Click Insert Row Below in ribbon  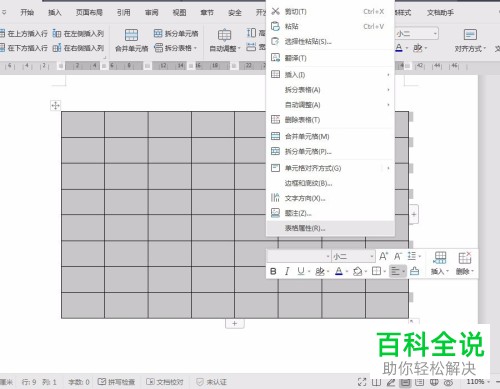coord(24,48)
